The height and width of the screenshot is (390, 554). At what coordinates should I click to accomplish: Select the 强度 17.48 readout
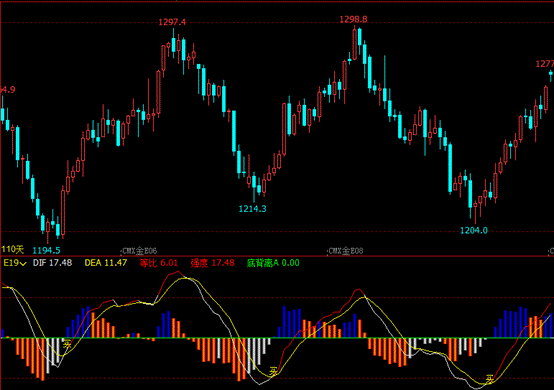click(x=213, y=263)
